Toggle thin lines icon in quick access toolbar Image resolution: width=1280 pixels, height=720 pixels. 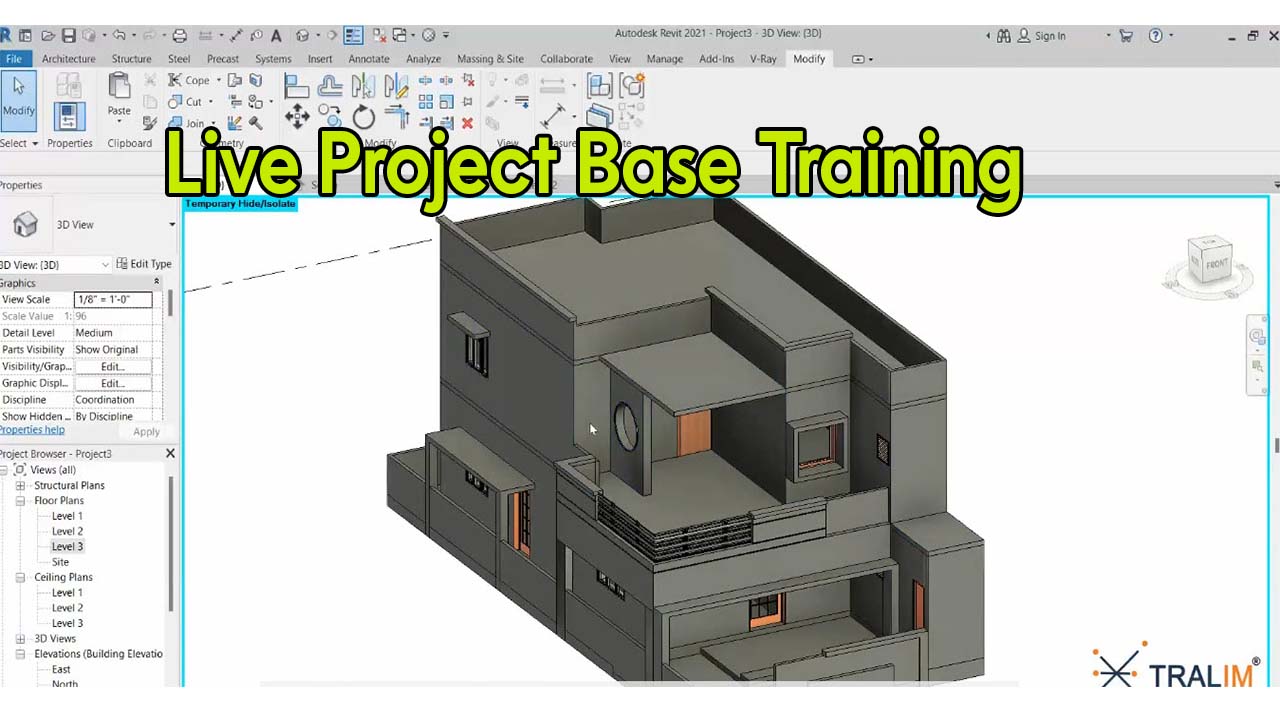pyautogui.click(x=353, y=35)
